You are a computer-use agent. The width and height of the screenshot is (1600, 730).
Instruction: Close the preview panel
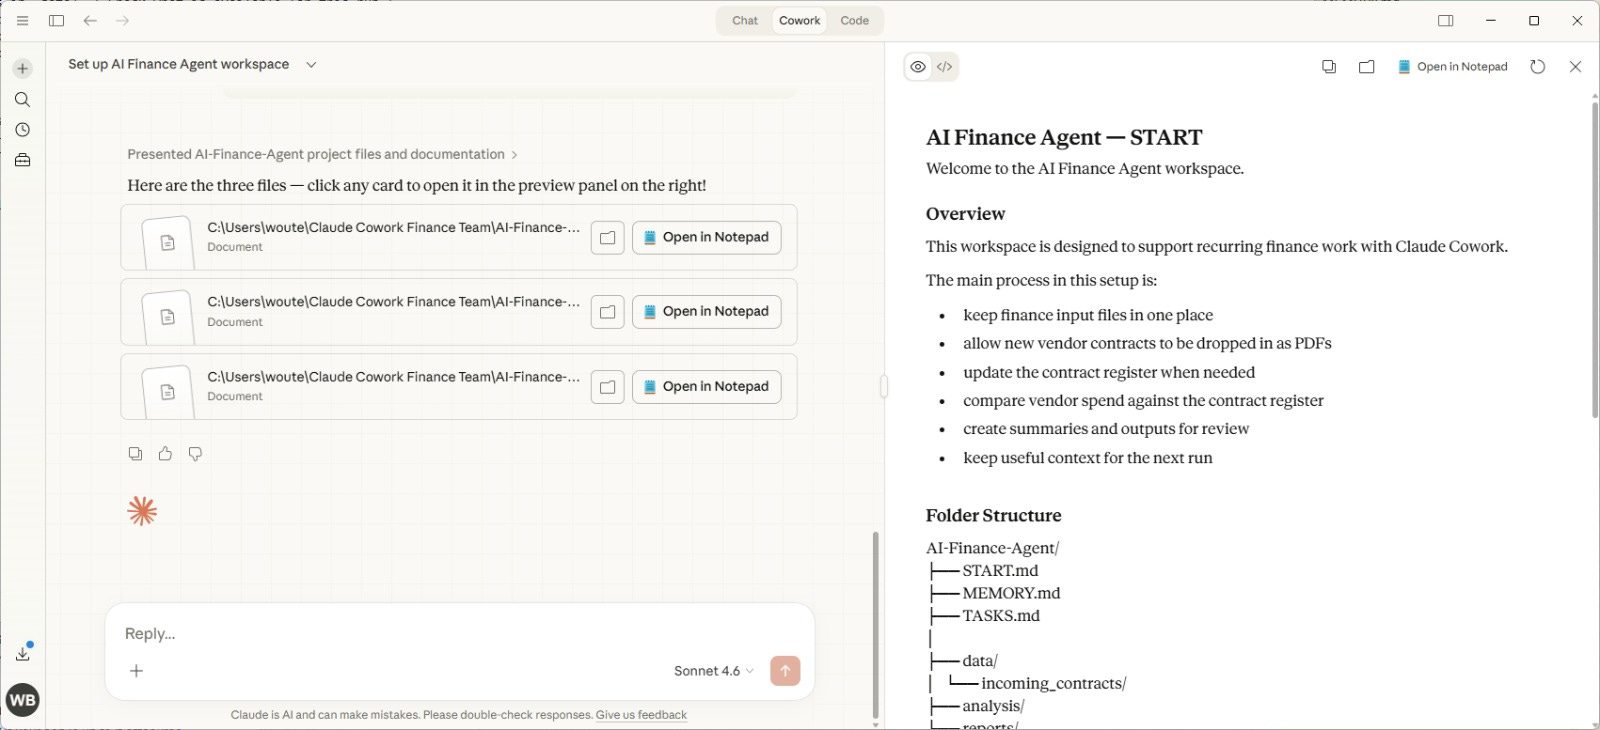click(1576, 67)
